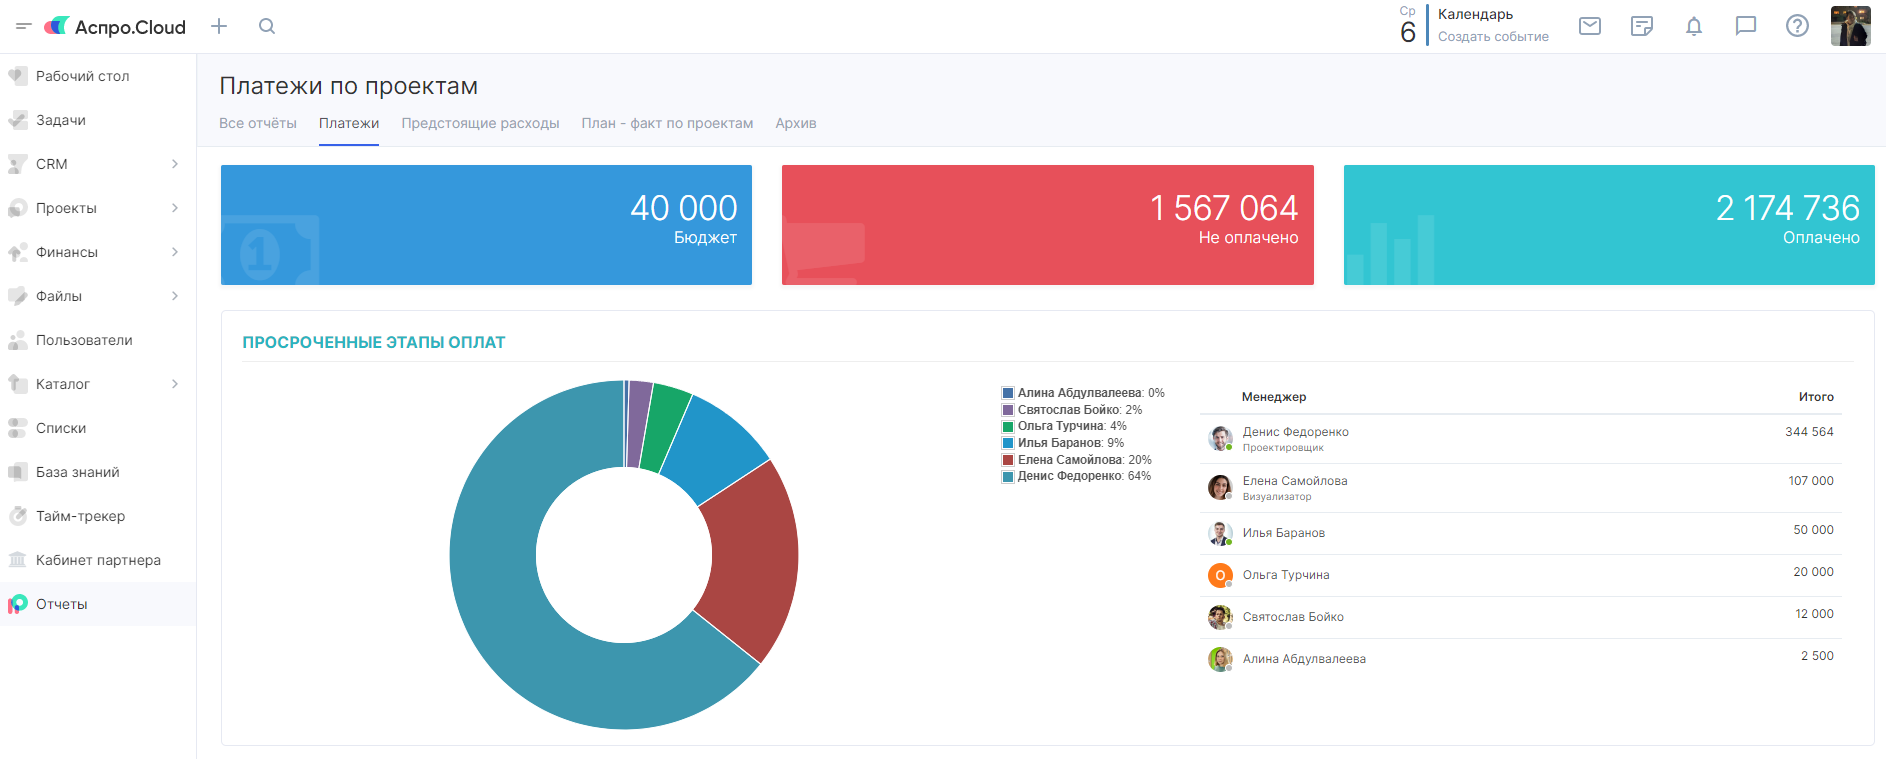Open the Архив tab

pos(796,123)
